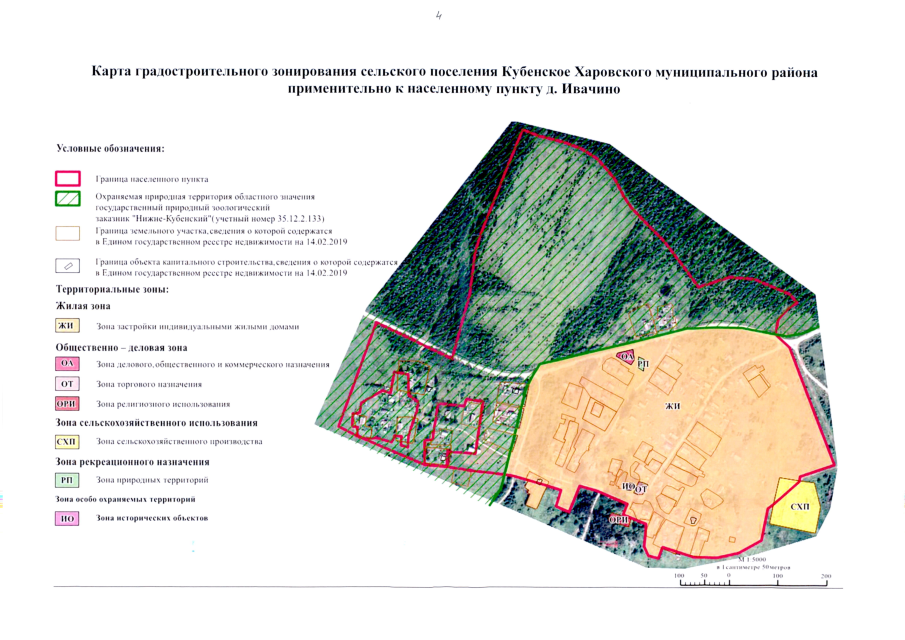905x640 pixels.
Task: Click the green hatched protected territory legend symbol
Action: click(68, 198)
